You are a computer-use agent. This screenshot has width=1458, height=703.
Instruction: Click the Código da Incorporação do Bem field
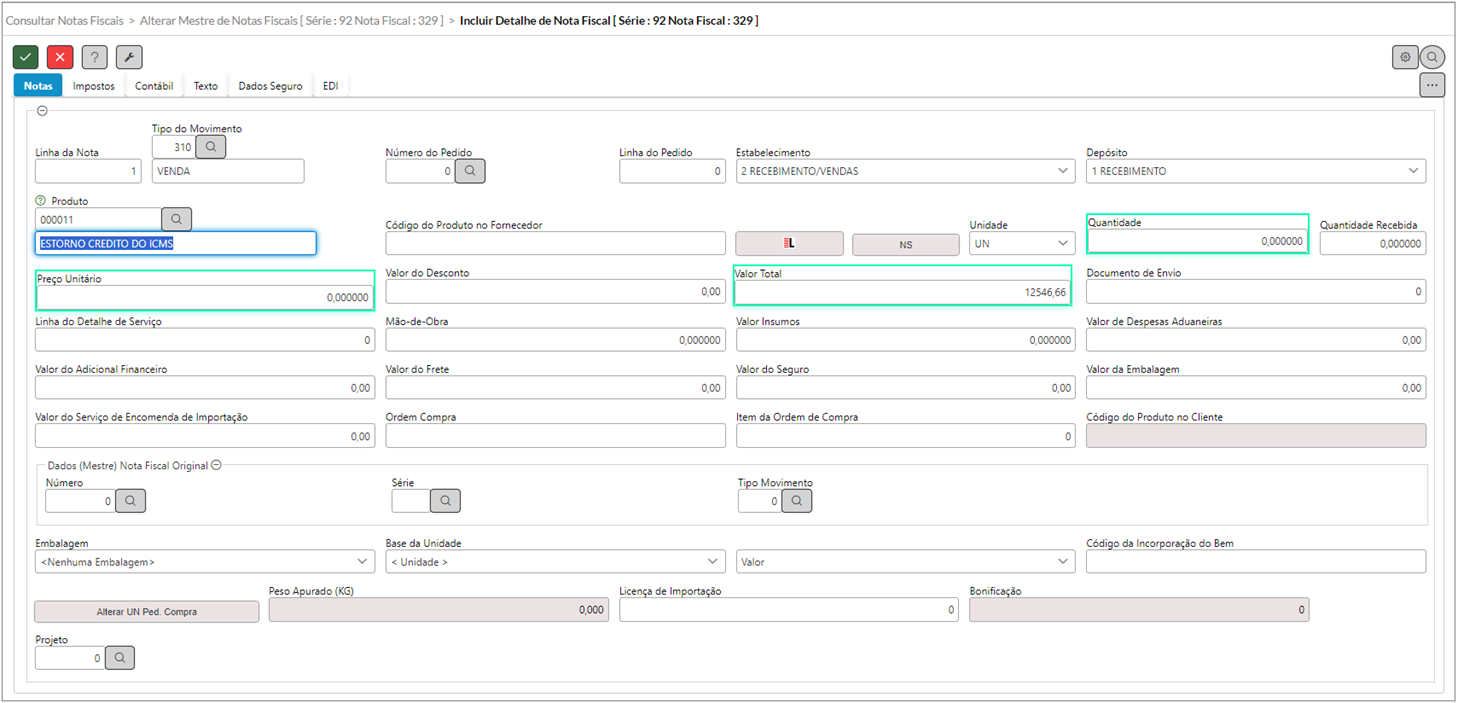(x=1256, y=561)
